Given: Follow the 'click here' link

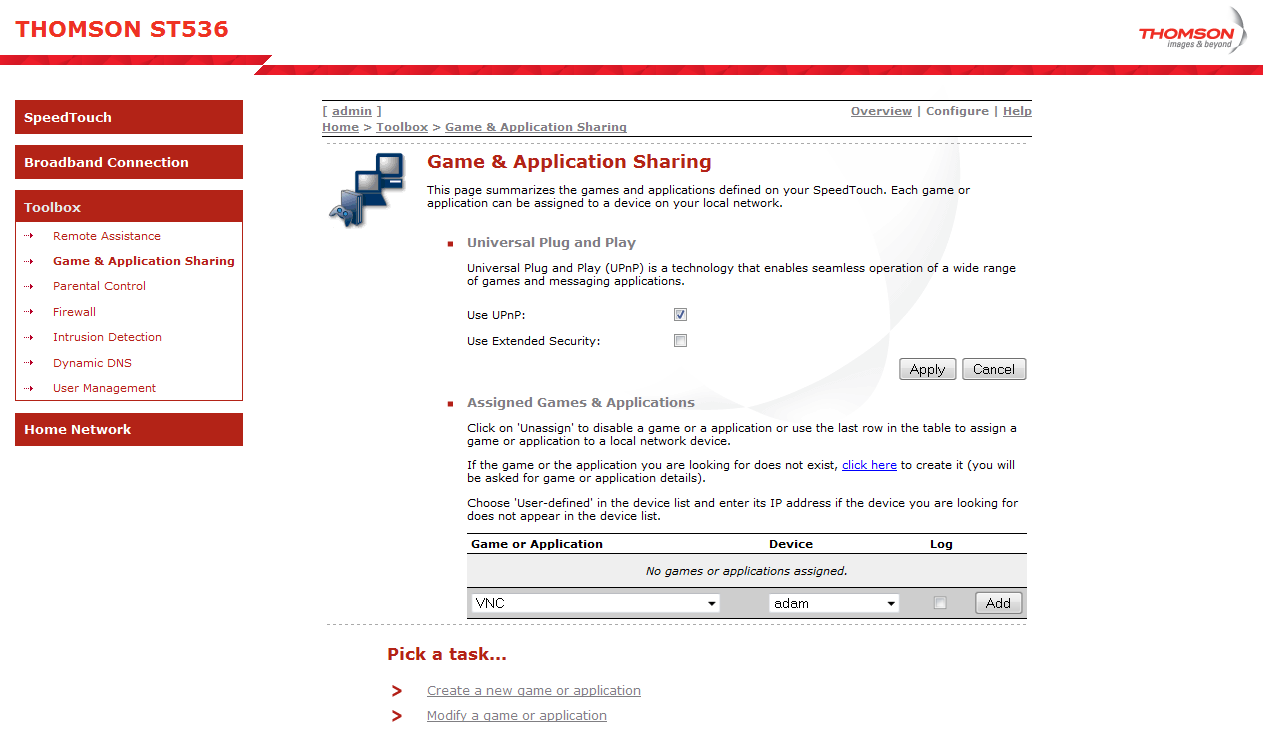Looking at the screenshot, I should [x=869, y=465].
